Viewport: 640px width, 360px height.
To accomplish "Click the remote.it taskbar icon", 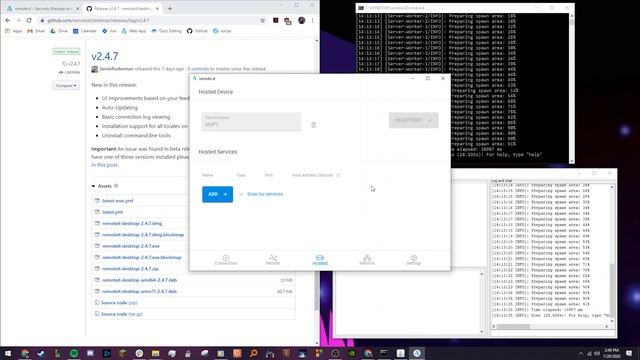I will [417, 353].
